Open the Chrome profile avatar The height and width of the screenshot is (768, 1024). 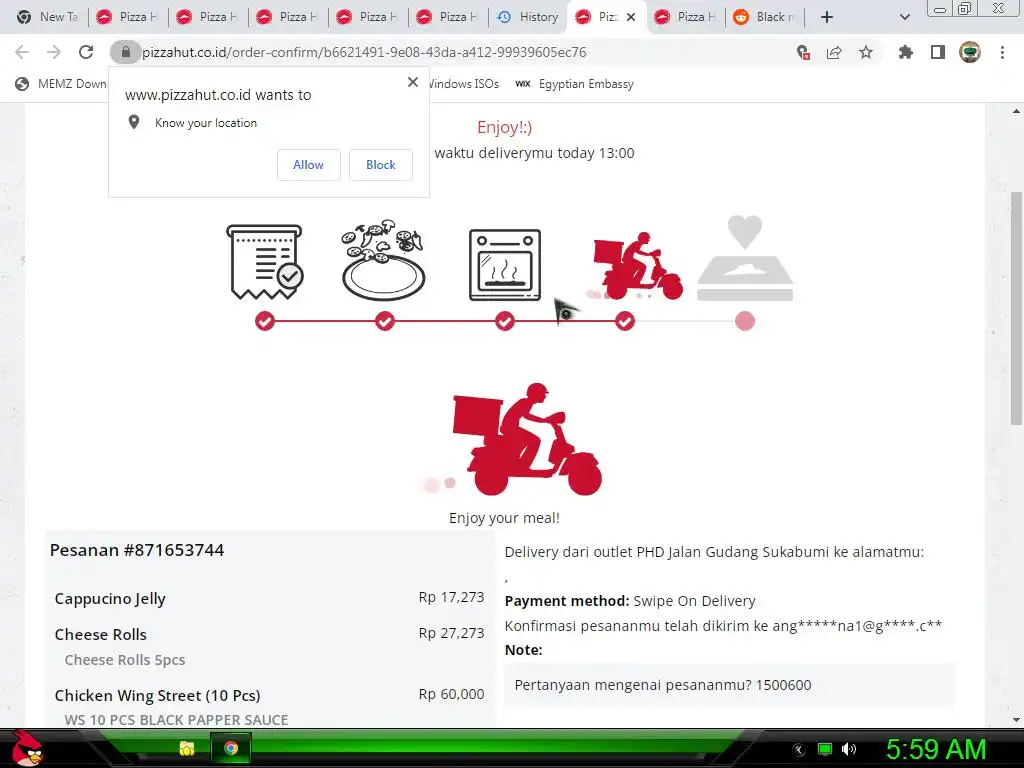970,52
